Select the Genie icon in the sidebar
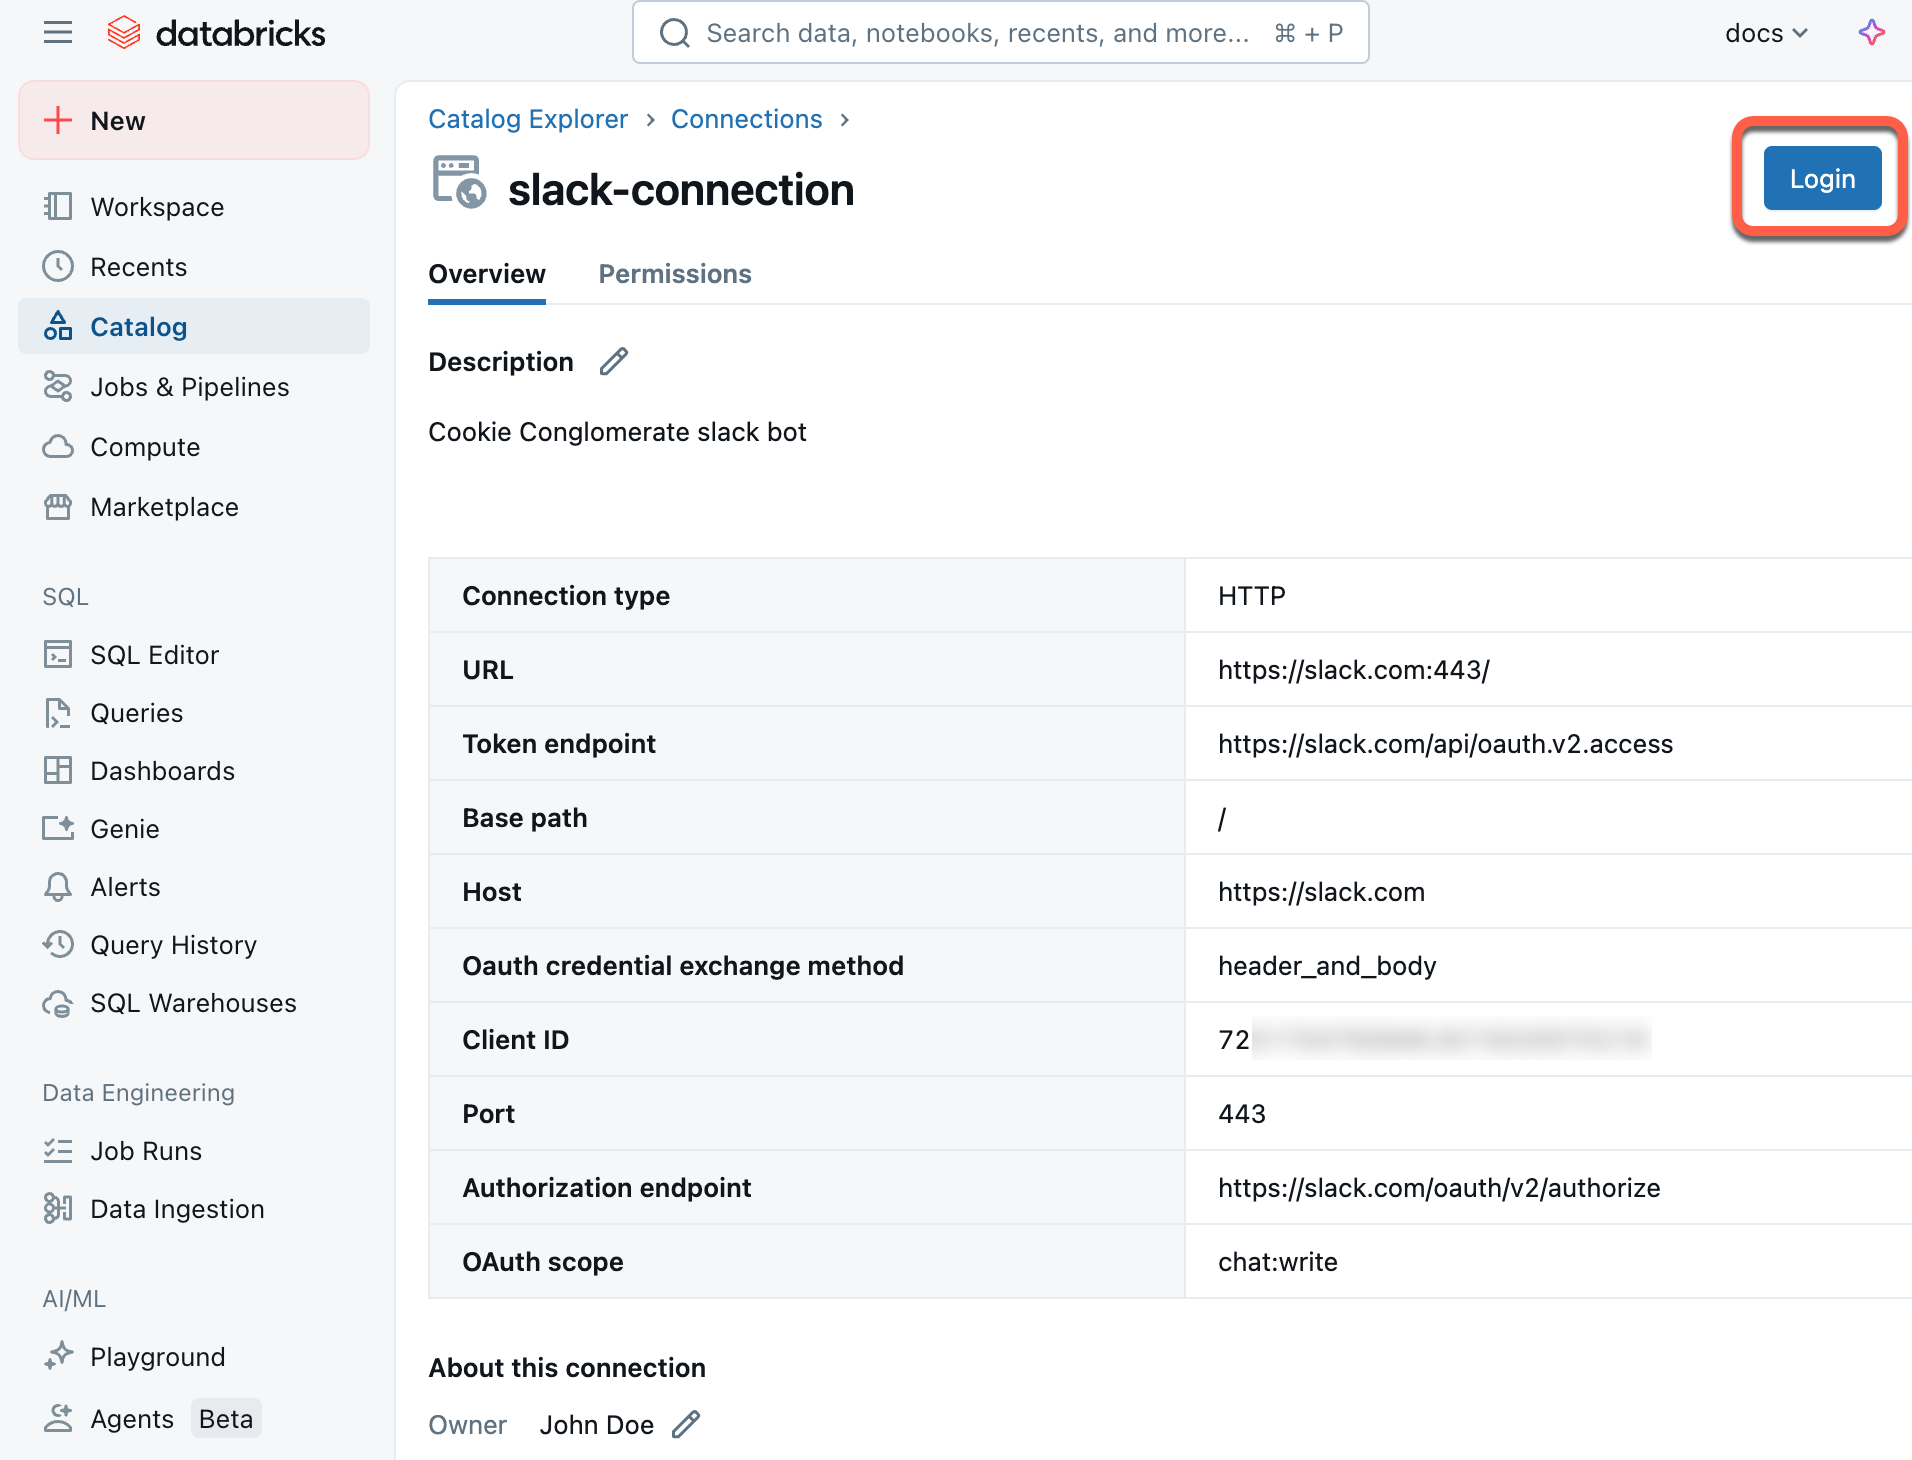 58,828
